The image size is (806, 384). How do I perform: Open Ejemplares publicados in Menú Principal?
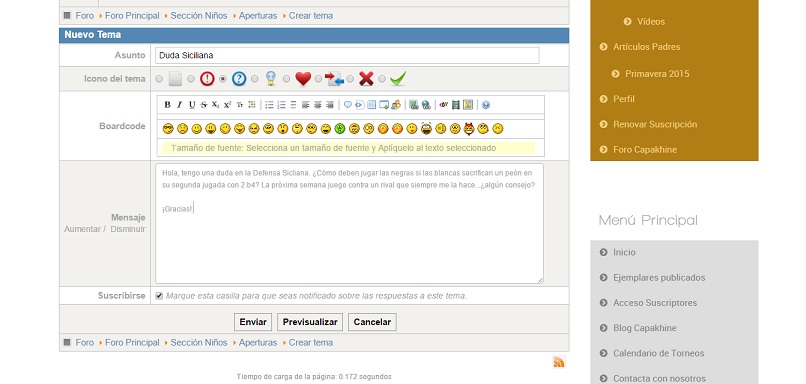659,278
